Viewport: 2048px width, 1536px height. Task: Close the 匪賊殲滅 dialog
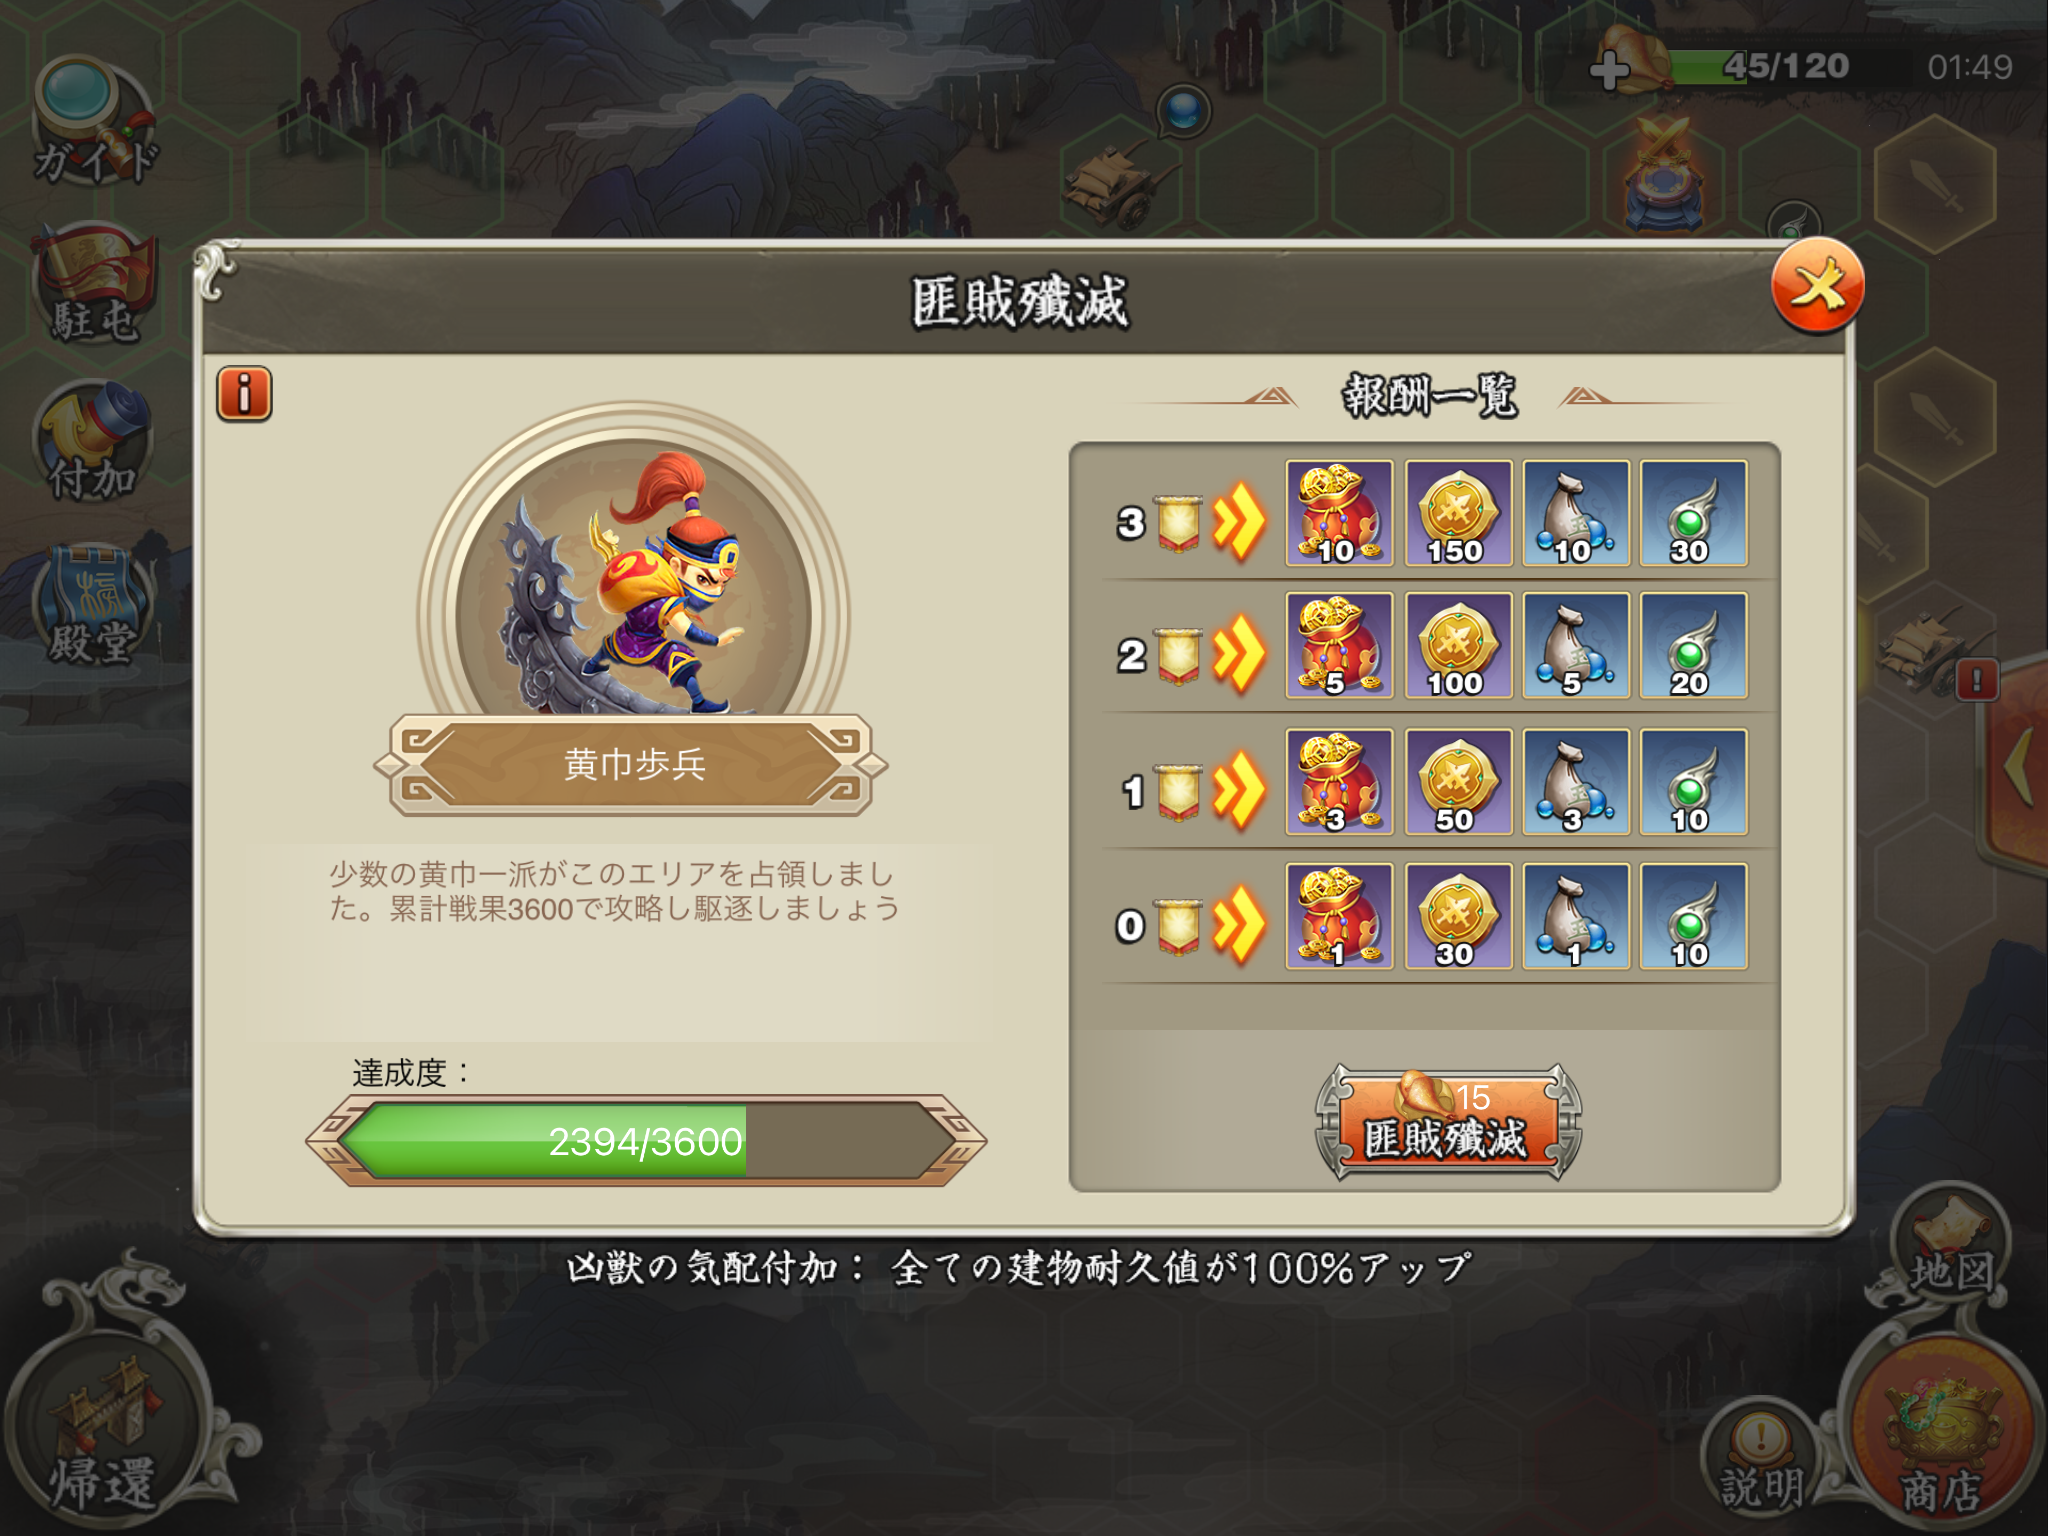click(x=1817, y=286)
